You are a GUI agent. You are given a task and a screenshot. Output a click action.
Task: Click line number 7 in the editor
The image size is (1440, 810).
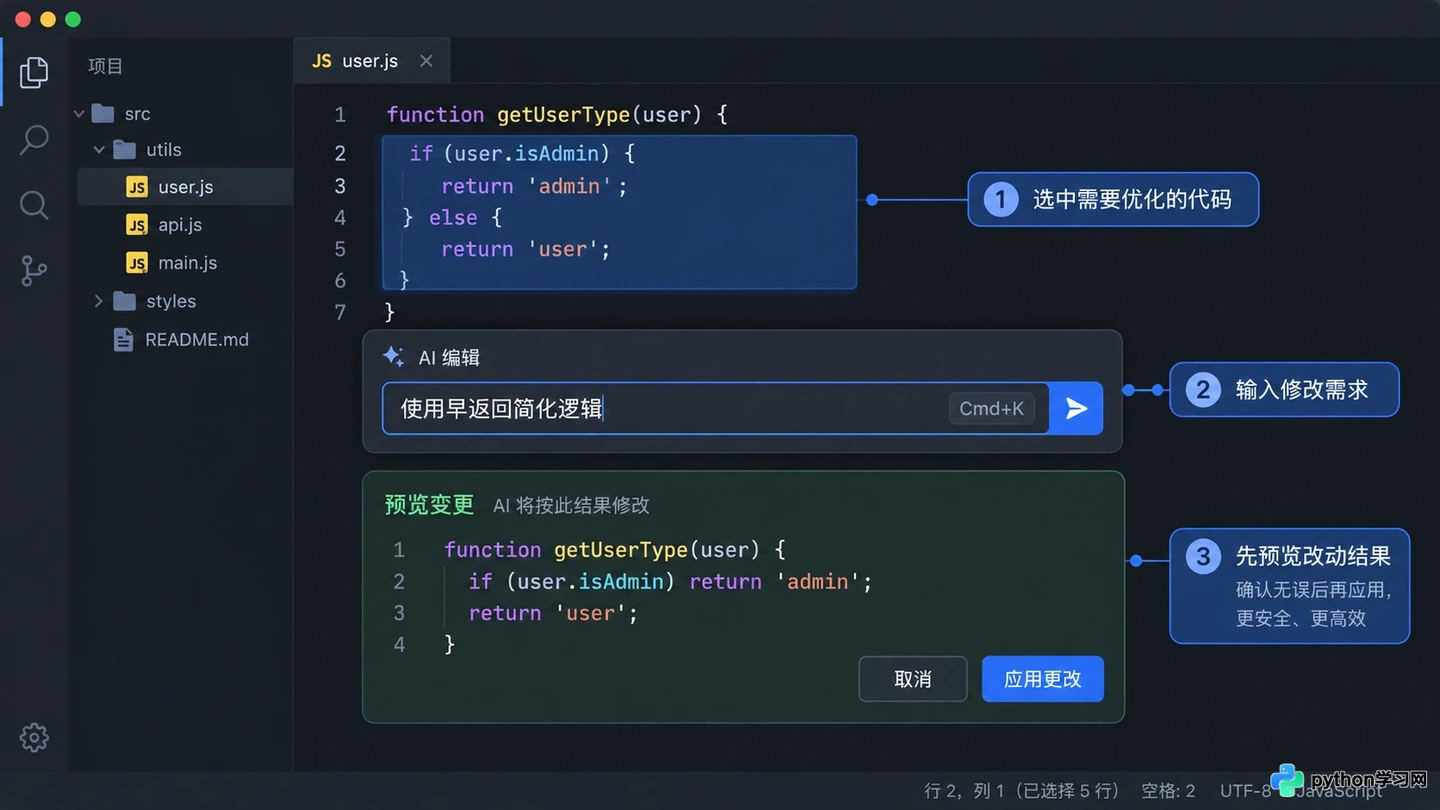[340, 312]
